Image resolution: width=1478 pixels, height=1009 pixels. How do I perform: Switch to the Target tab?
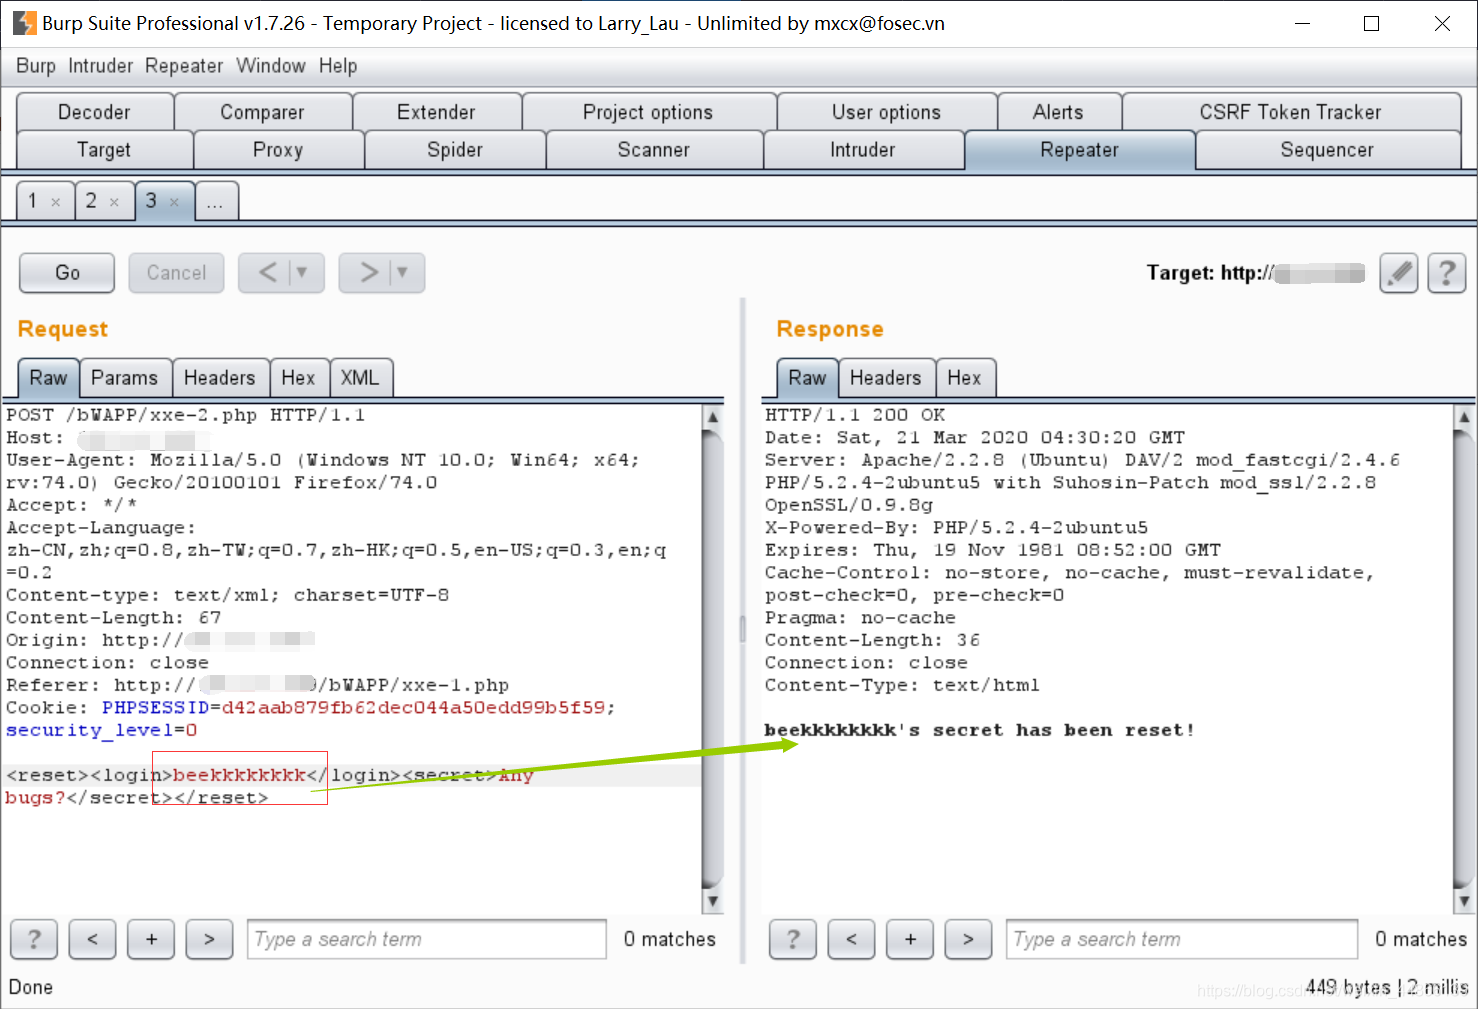click(x=104, y=150)
